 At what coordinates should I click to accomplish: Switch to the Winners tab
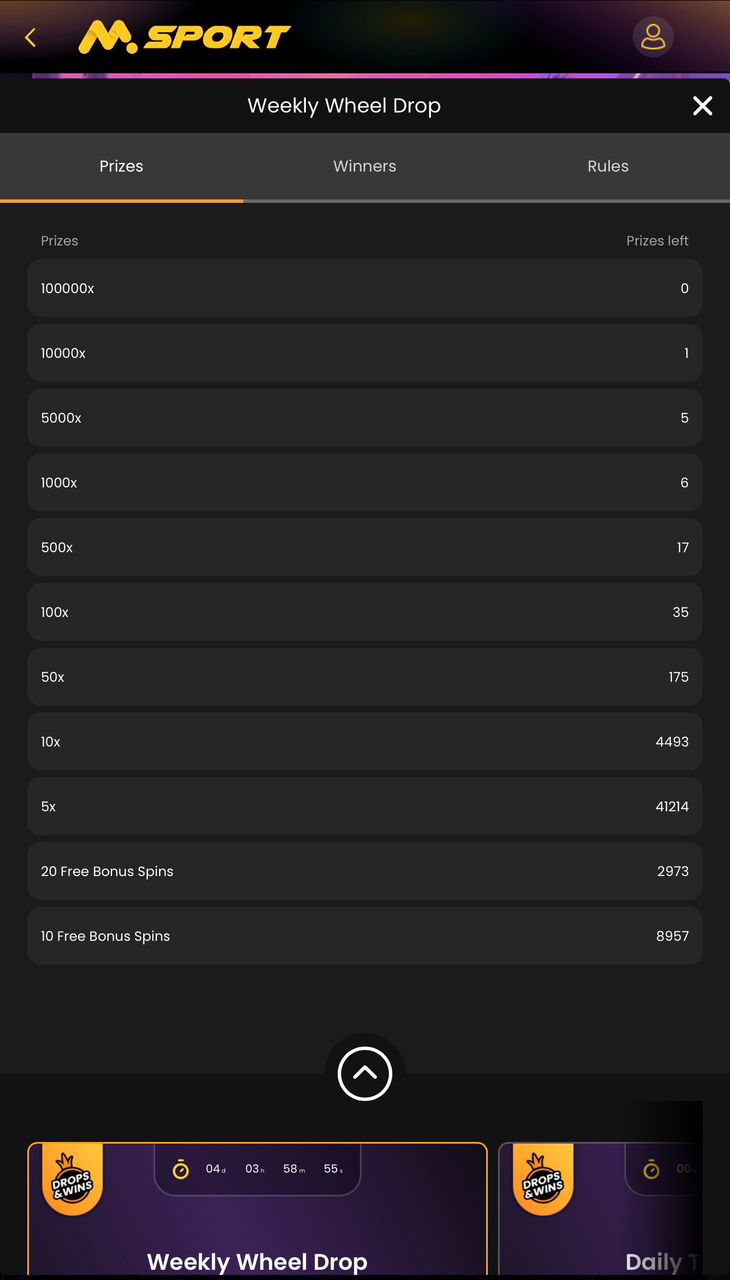coord(365,166)
